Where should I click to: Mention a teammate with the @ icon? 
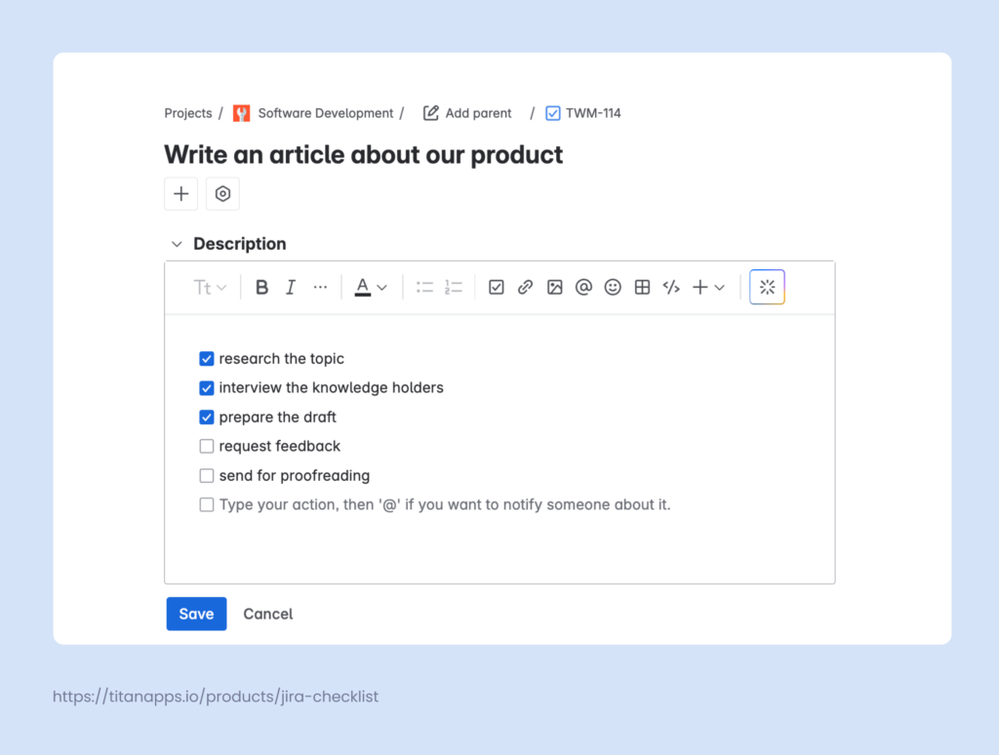coord(583,287)
